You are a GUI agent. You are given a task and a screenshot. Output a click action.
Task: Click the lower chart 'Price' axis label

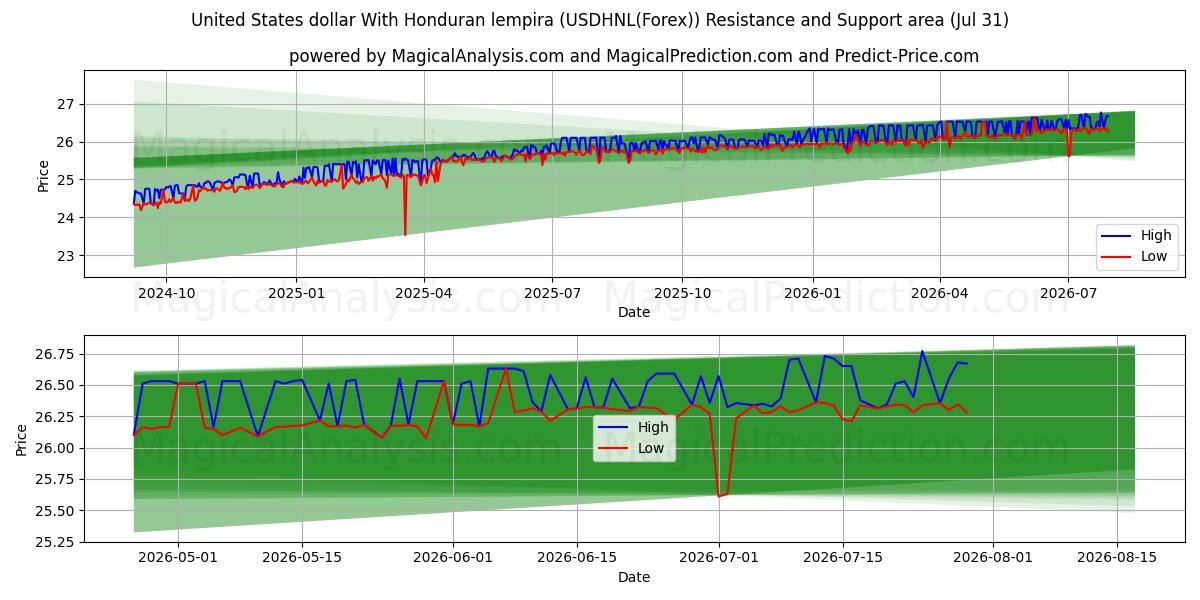tap(22, 439)
